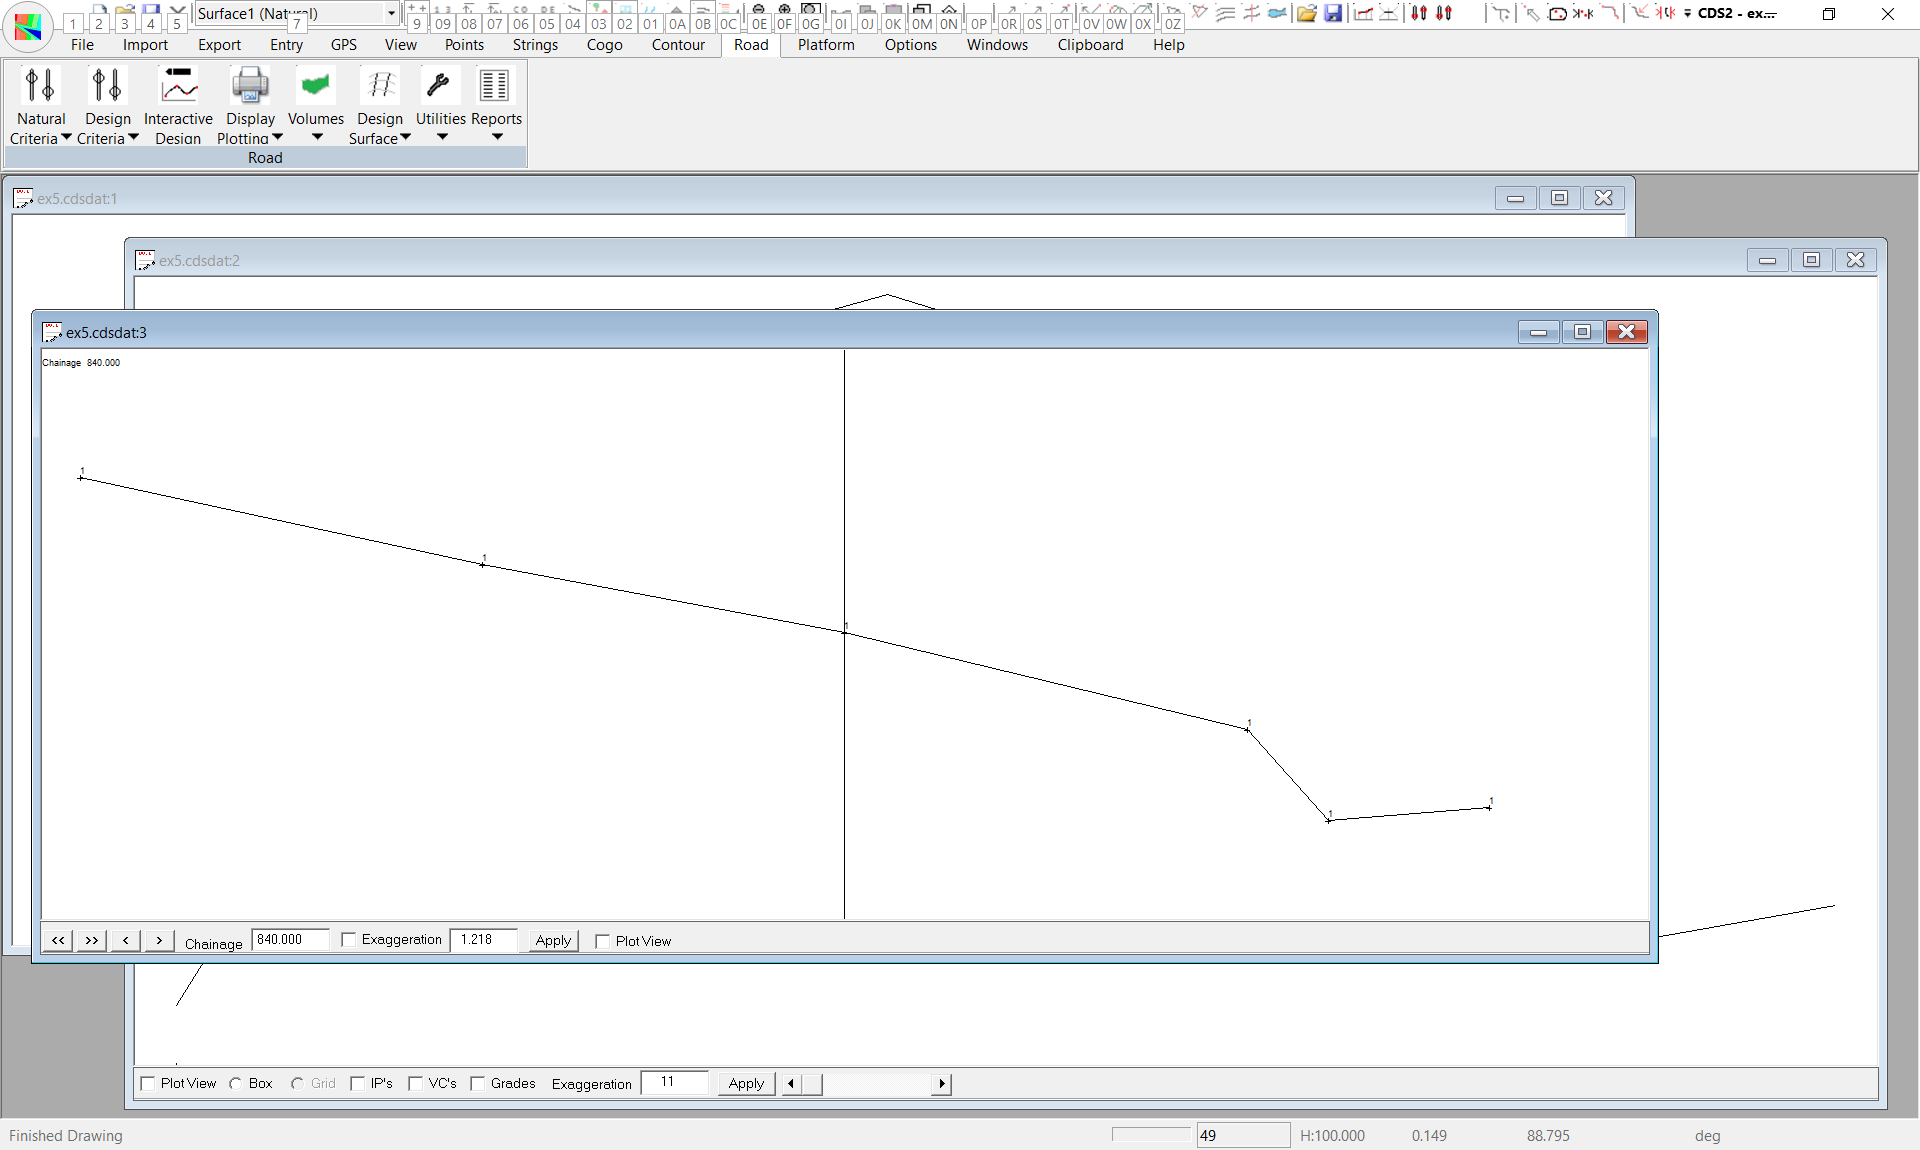Viewport: 1920px width, 1150px height.
Task: Click the open folder toolbar icon
Action: click(1306, 13)
